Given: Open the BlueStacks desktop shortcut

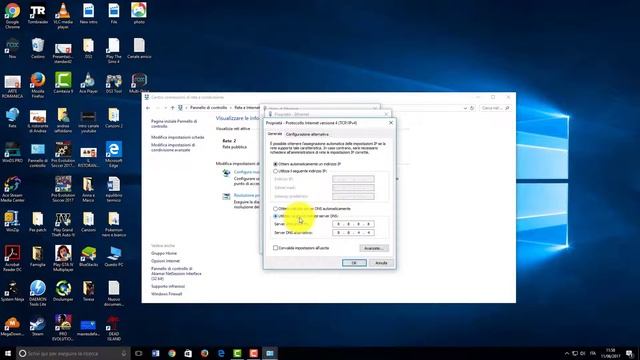Looking at the screenshot, I should 88,256.
